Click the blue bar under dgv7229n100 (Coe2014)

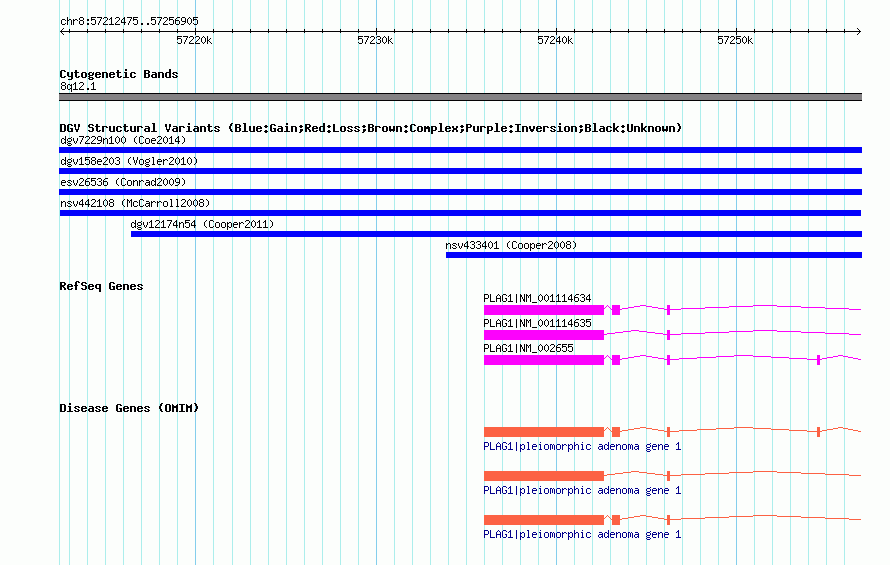pyautogui.click(x=460, y=150)
